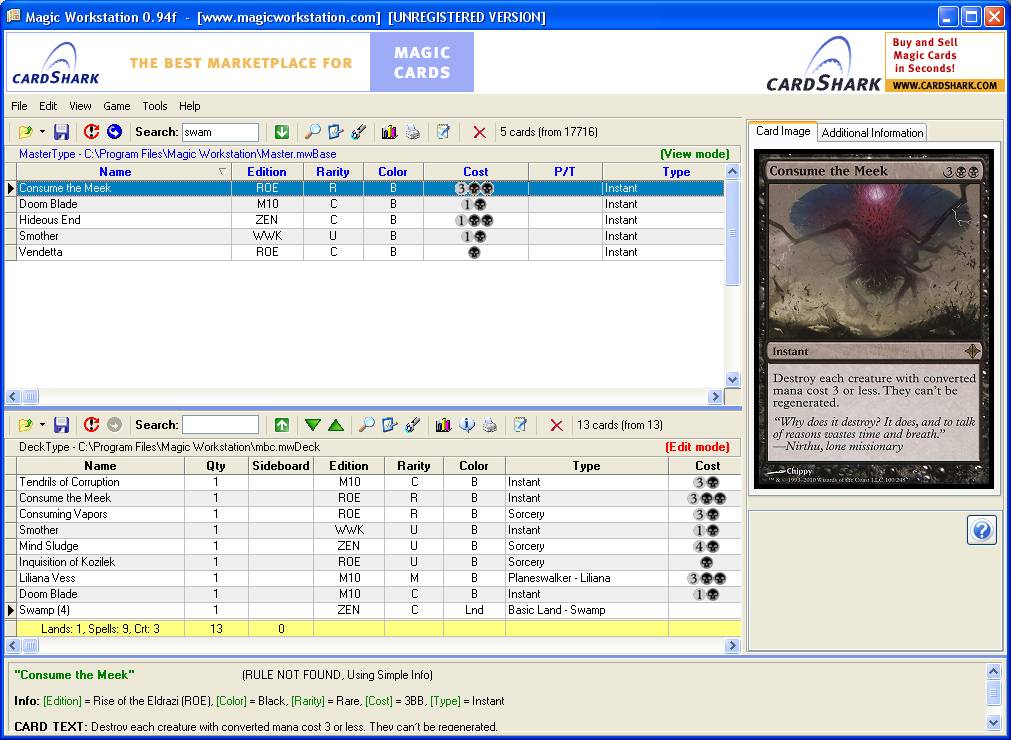Click the blue help question mark button
1011x740 pixels.
point(981,531)
